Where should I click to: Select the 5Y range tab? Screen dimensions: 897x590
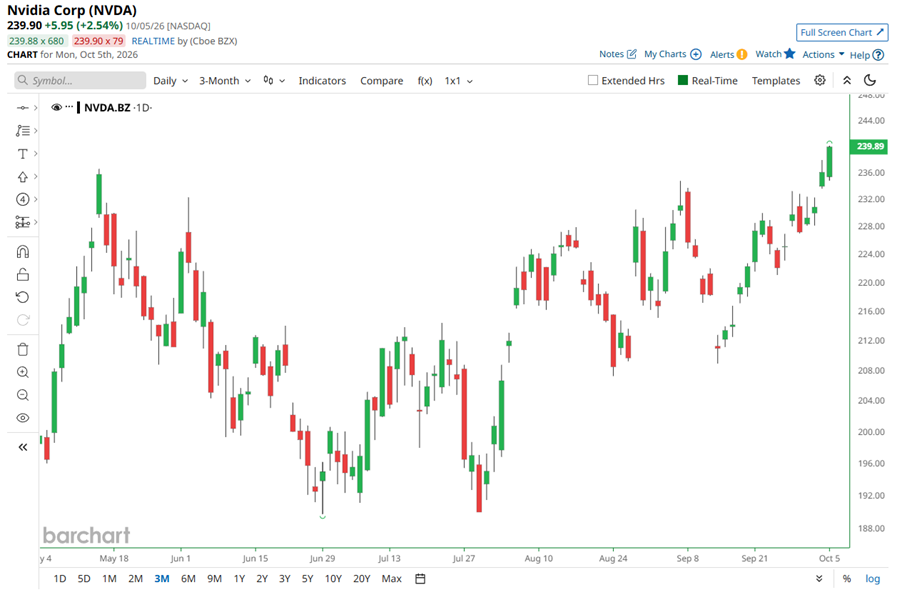pyautogui.click(x=307, y=579)
